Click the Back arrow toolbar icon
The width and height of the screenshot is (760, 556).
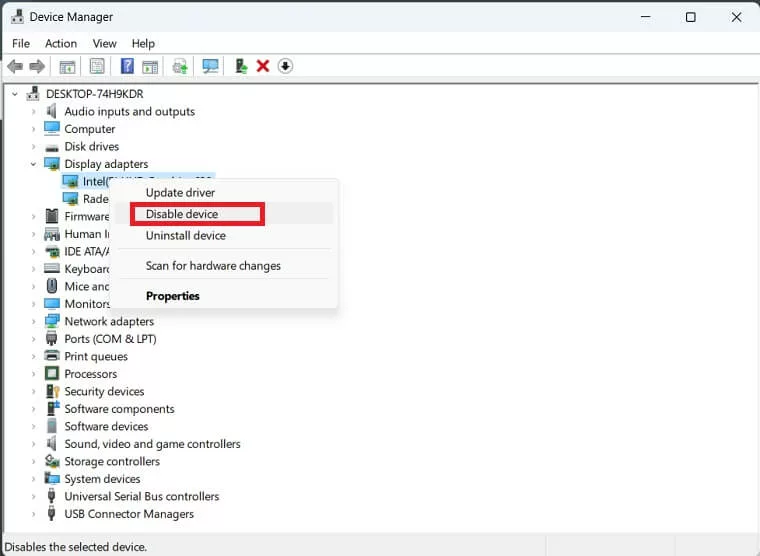(x=15, y=66)
